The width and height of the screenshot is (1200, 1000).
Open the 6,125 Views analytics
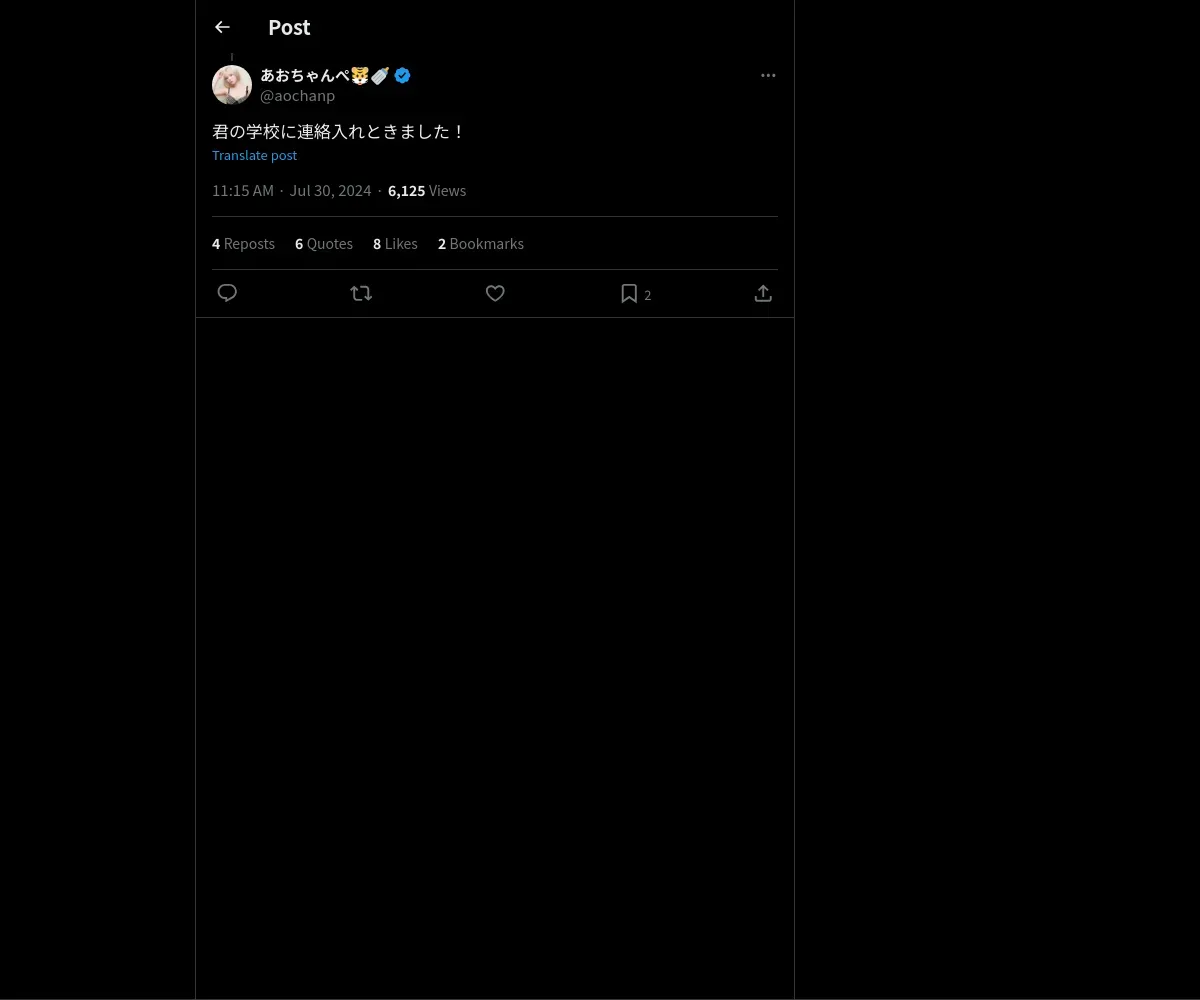pos(427,191)
